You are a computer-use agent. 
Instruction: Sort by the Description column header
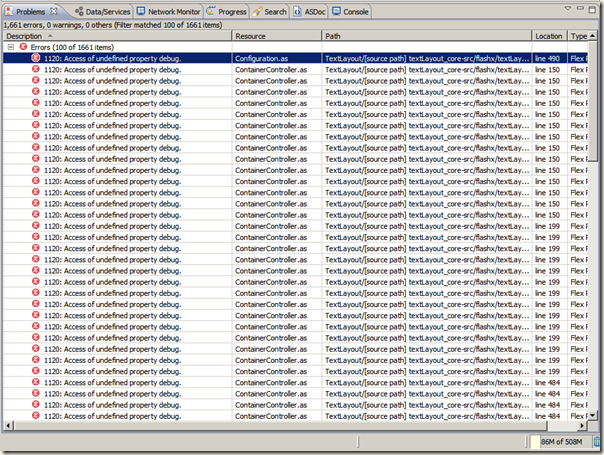(117, 36)
